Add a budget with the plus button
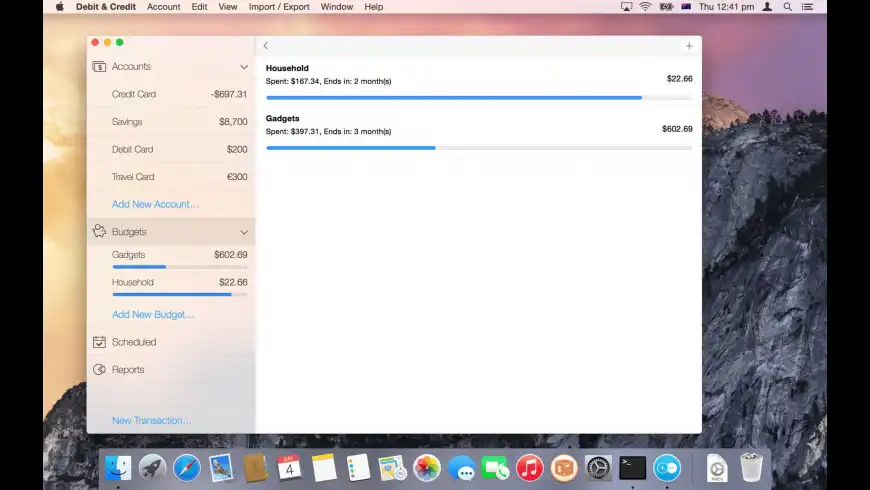 tap(689, 46)
